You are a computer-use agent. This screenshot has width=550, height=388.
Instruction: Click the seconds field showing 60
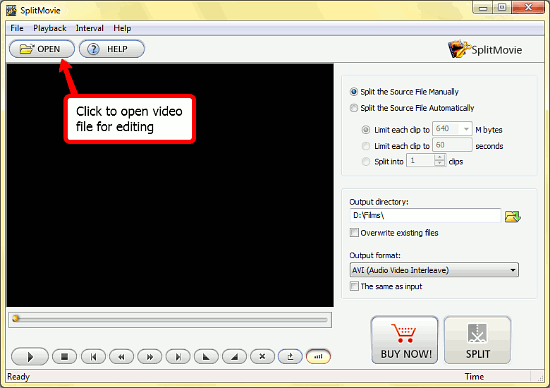452,145
